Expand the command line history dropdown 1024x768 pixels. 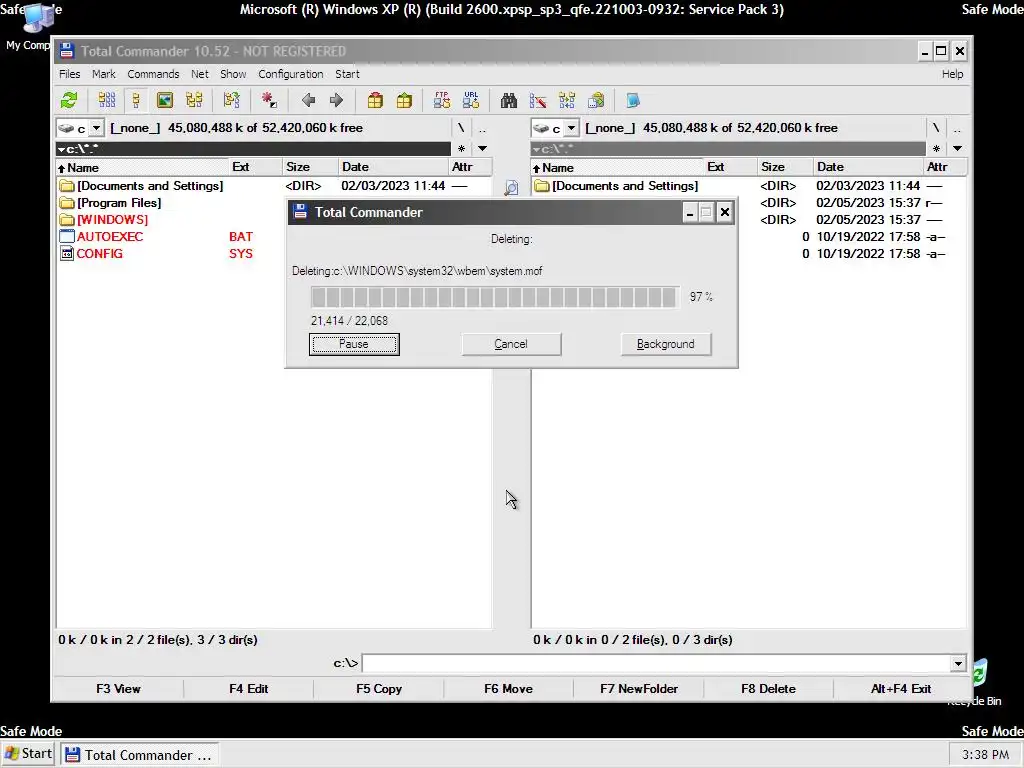[x=958, y=664]
